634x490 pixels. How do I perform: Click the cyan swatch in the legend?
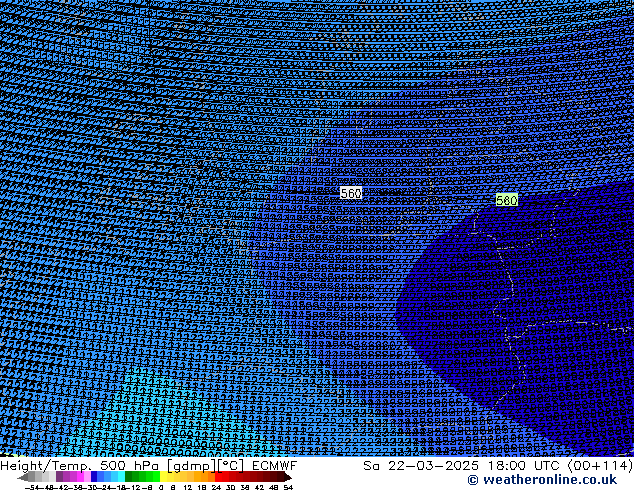121,476
